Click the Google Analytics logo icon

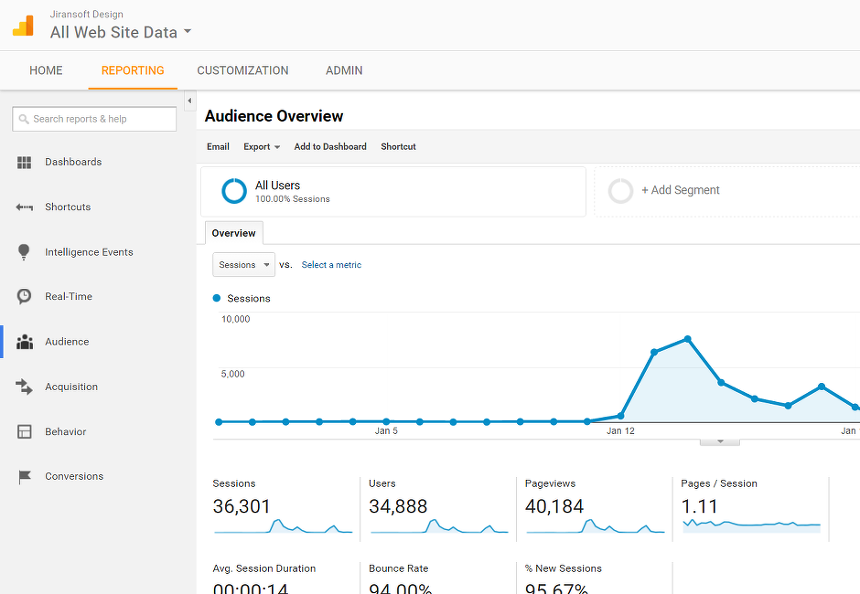23,26
